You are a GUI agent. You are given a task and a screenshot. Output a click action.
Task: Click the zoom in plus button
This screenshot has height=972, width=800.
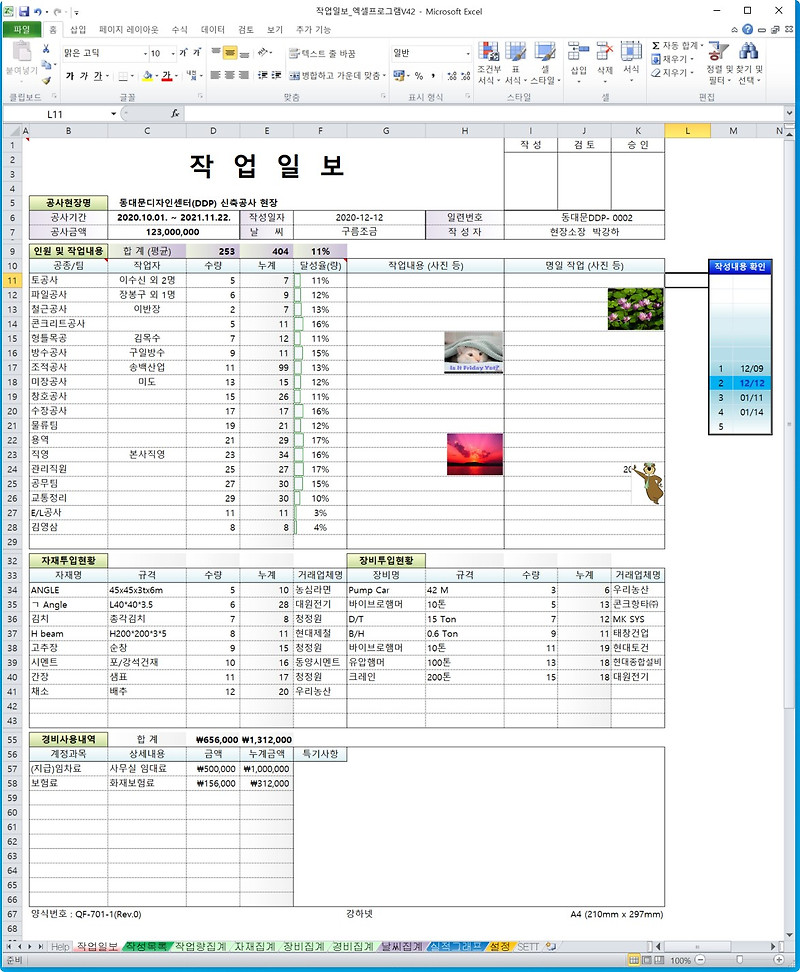[x=779, y=960]
